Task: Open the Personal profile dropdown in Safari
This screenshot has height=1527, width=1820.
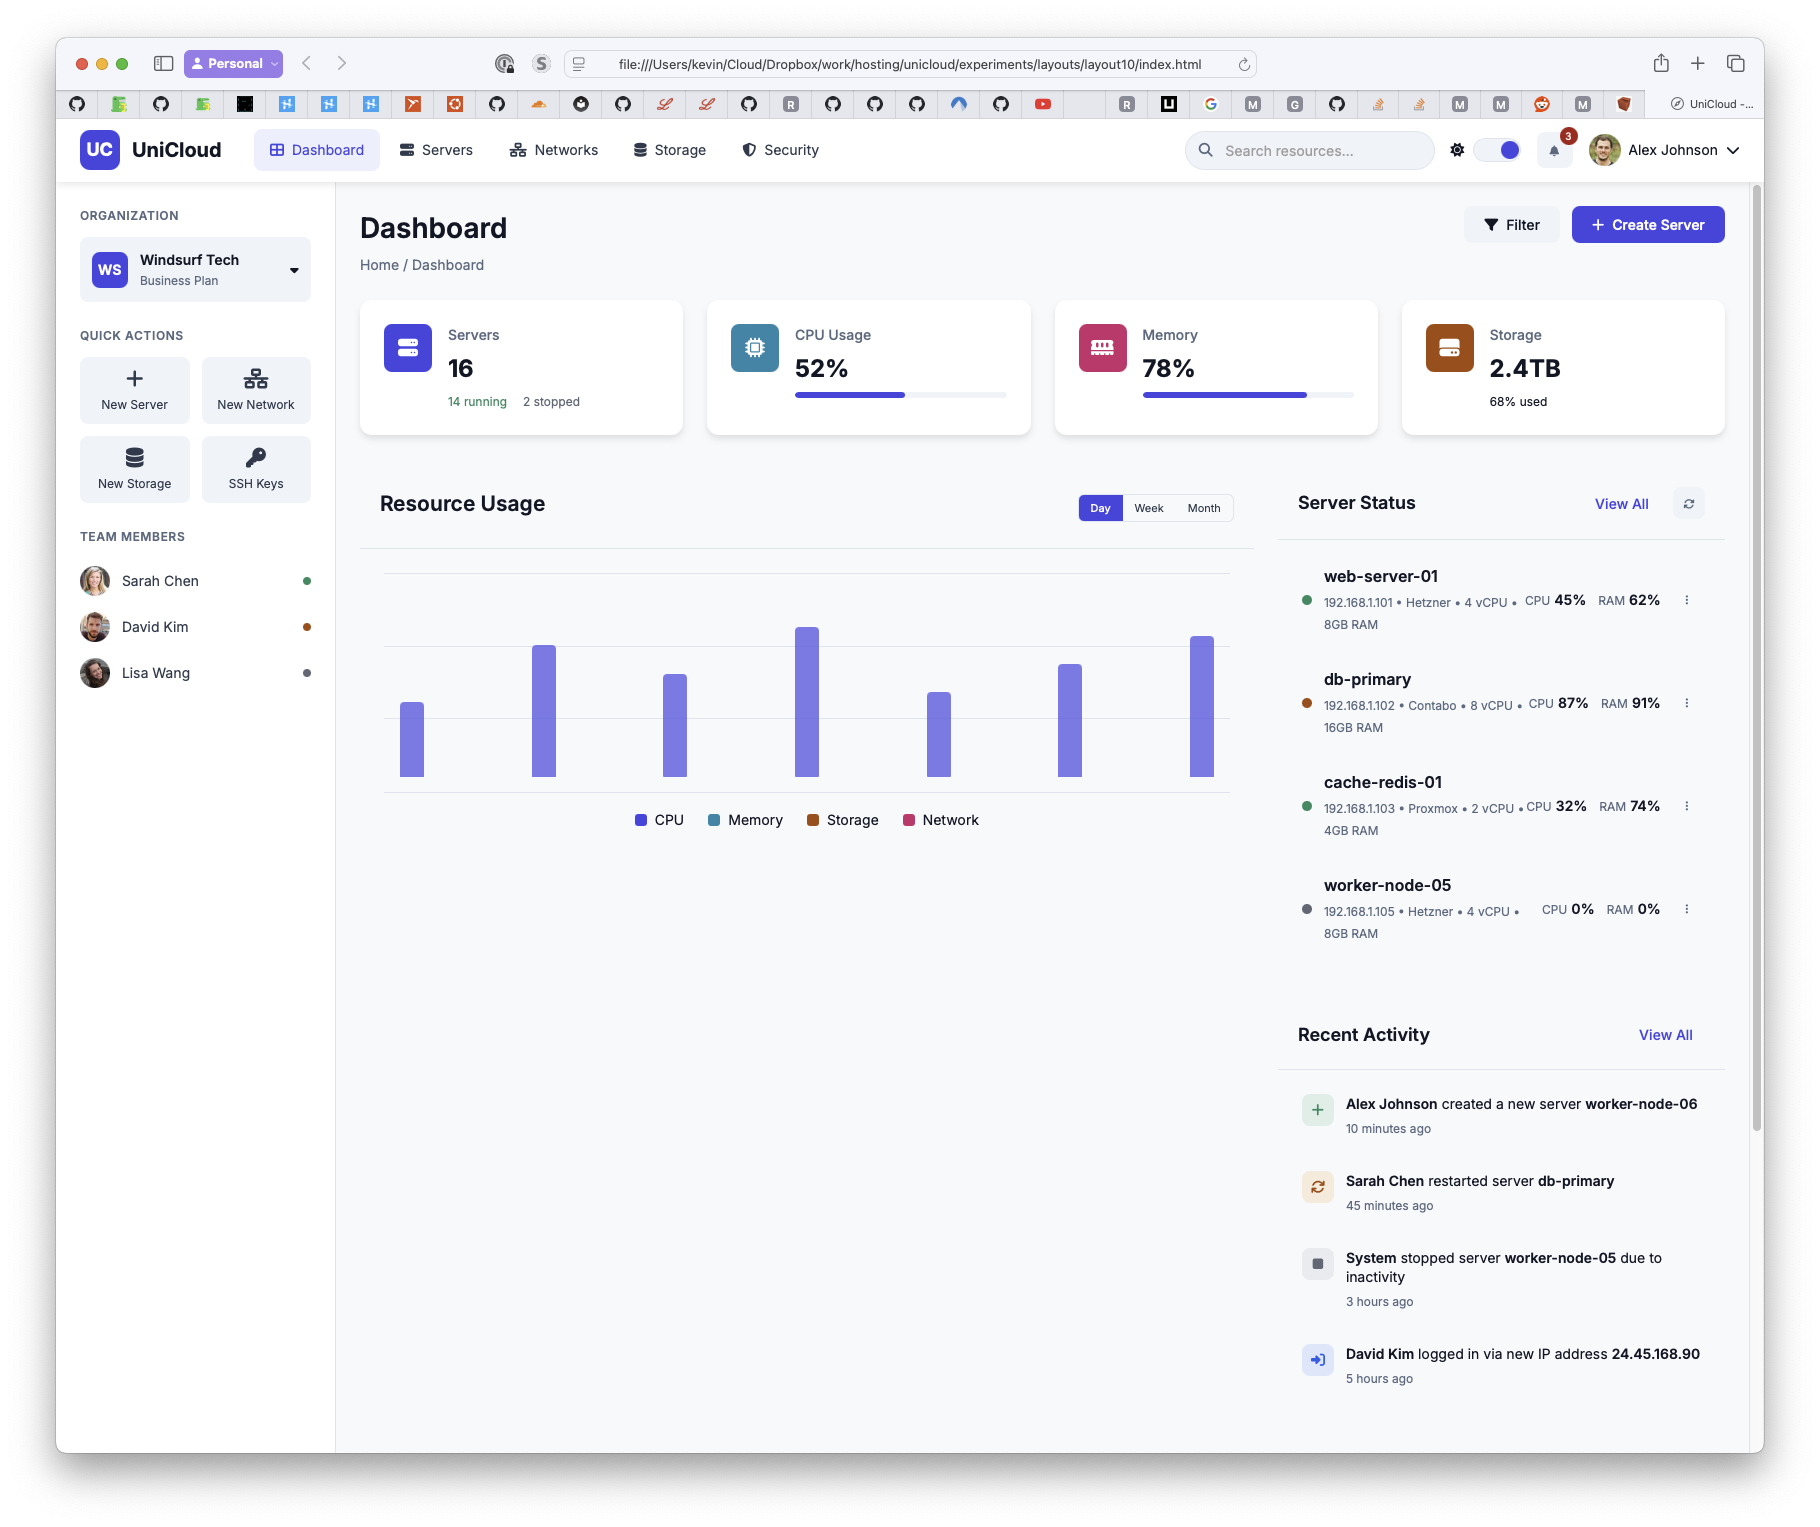Action: point(234,64)
